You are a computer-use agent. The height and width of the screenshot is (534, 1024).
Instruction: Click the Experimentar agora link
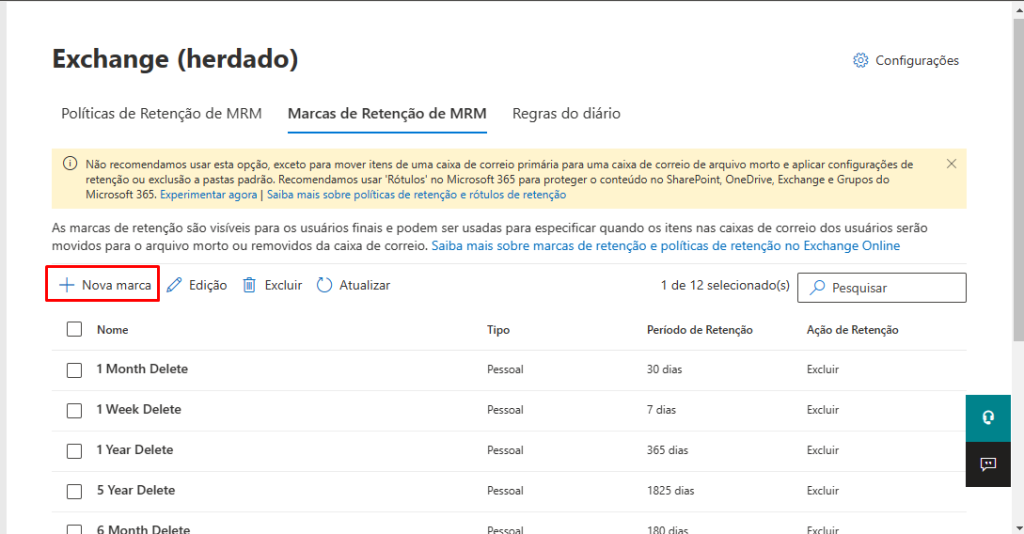coord(208,195)
